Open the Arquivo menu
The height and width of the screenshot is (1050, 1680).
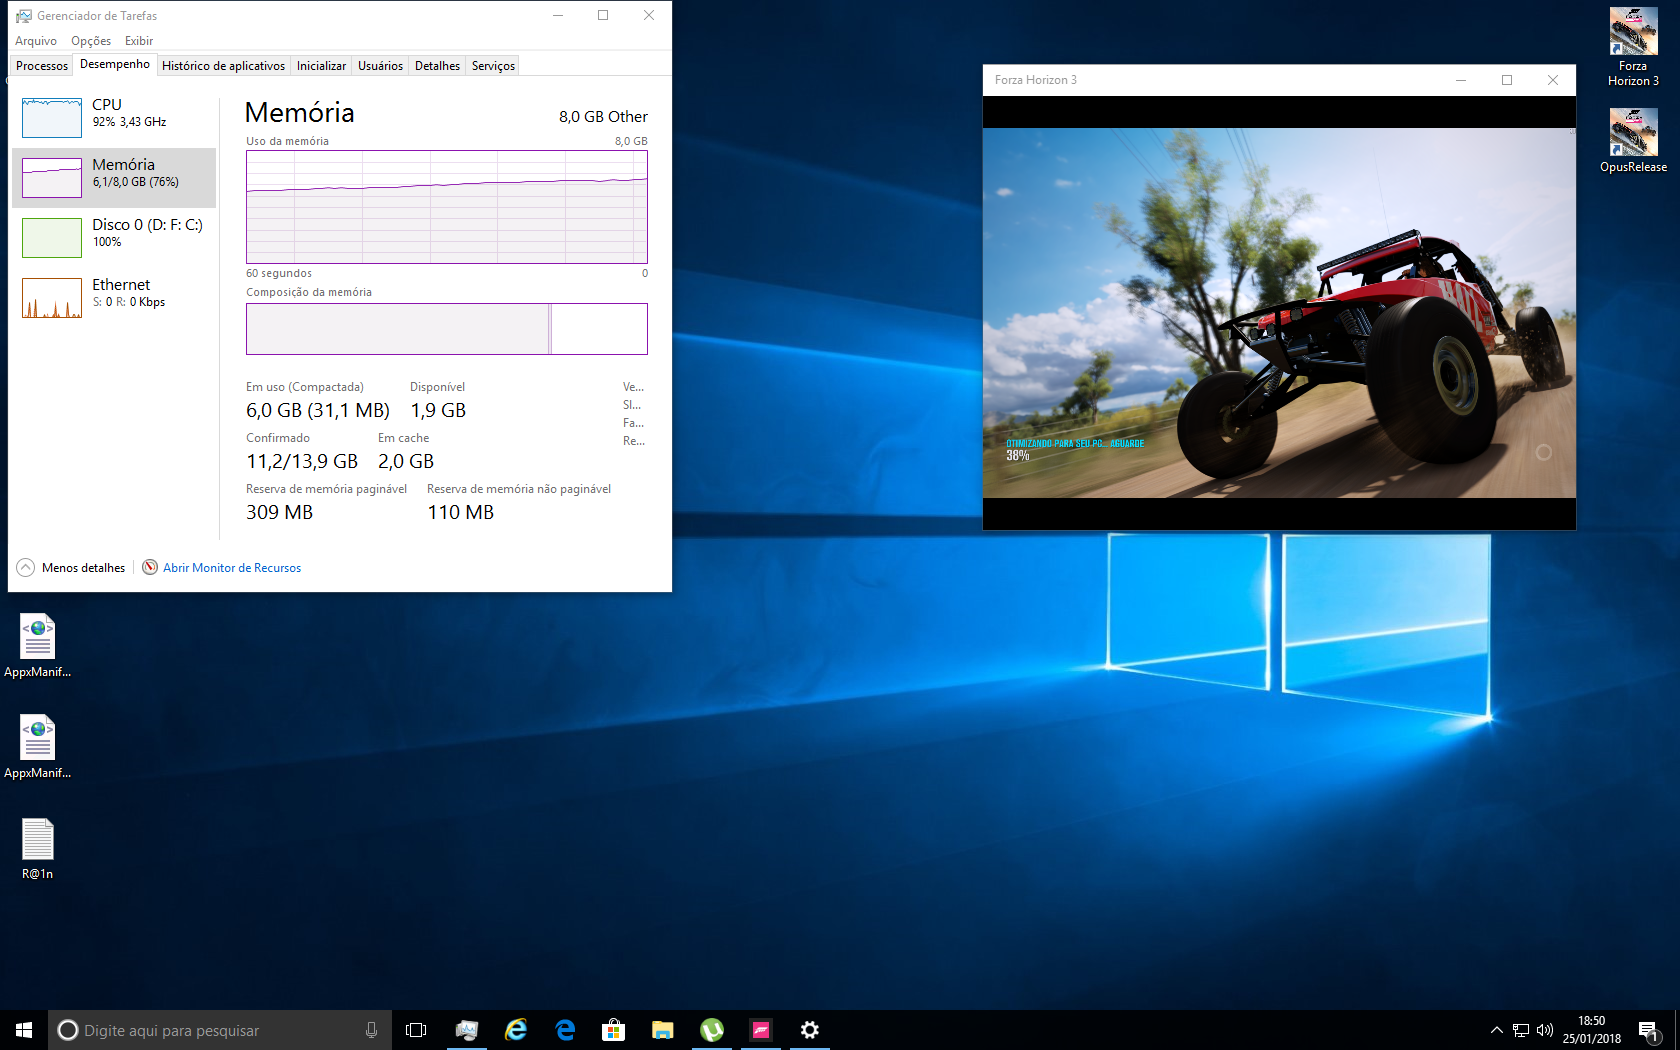[36, 41]
